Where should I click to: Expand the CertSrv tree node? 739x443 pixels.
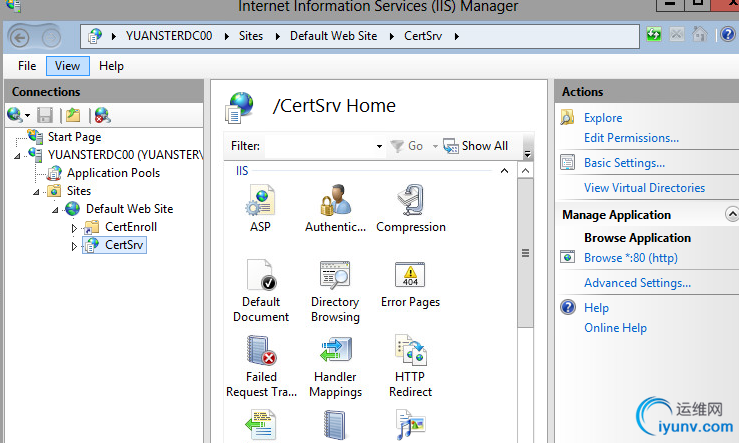pos(74,246)
